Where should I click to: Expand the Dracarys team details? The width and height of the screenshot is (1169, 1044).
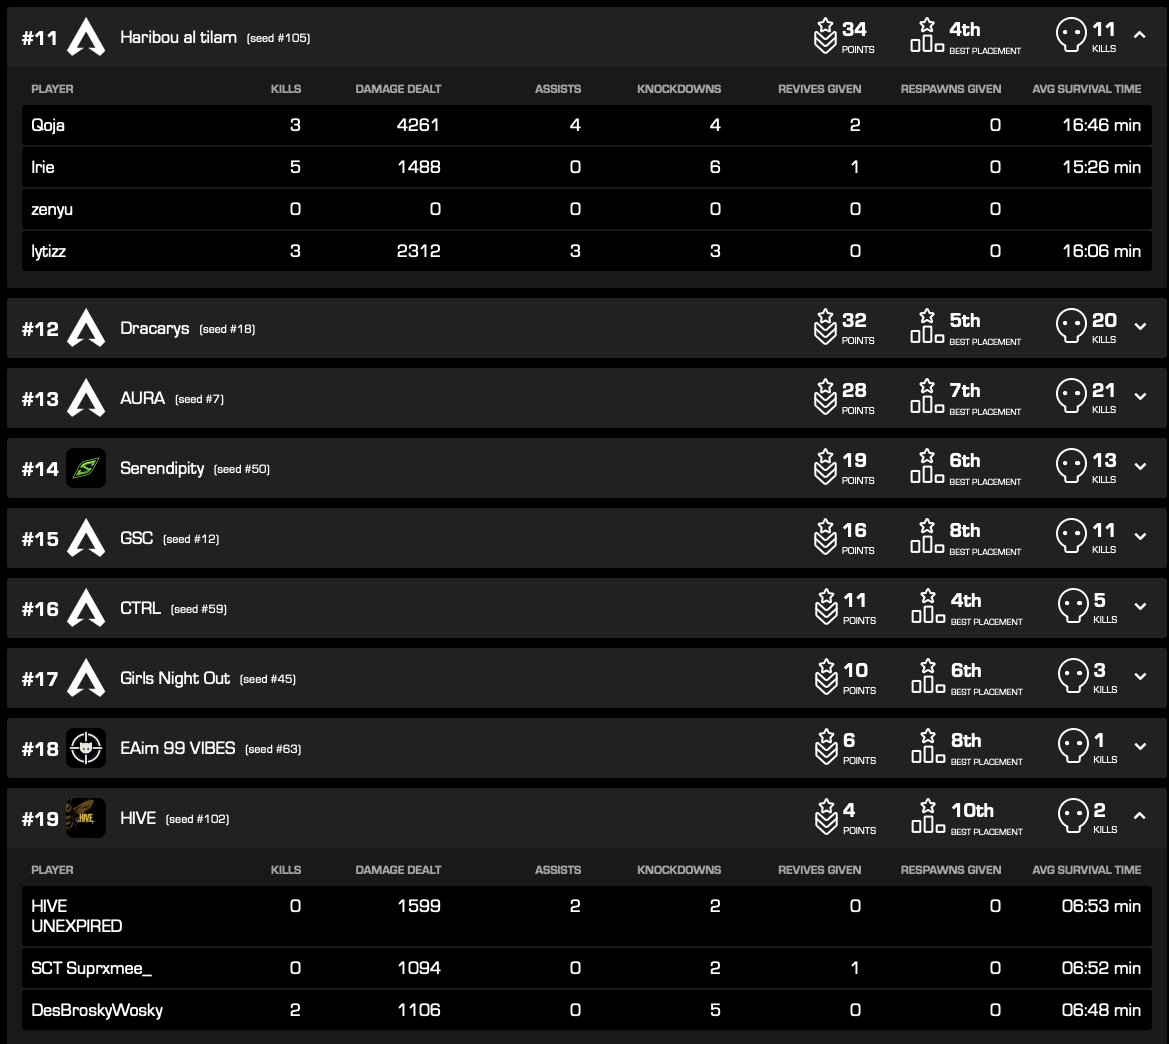coord(1140,326)
